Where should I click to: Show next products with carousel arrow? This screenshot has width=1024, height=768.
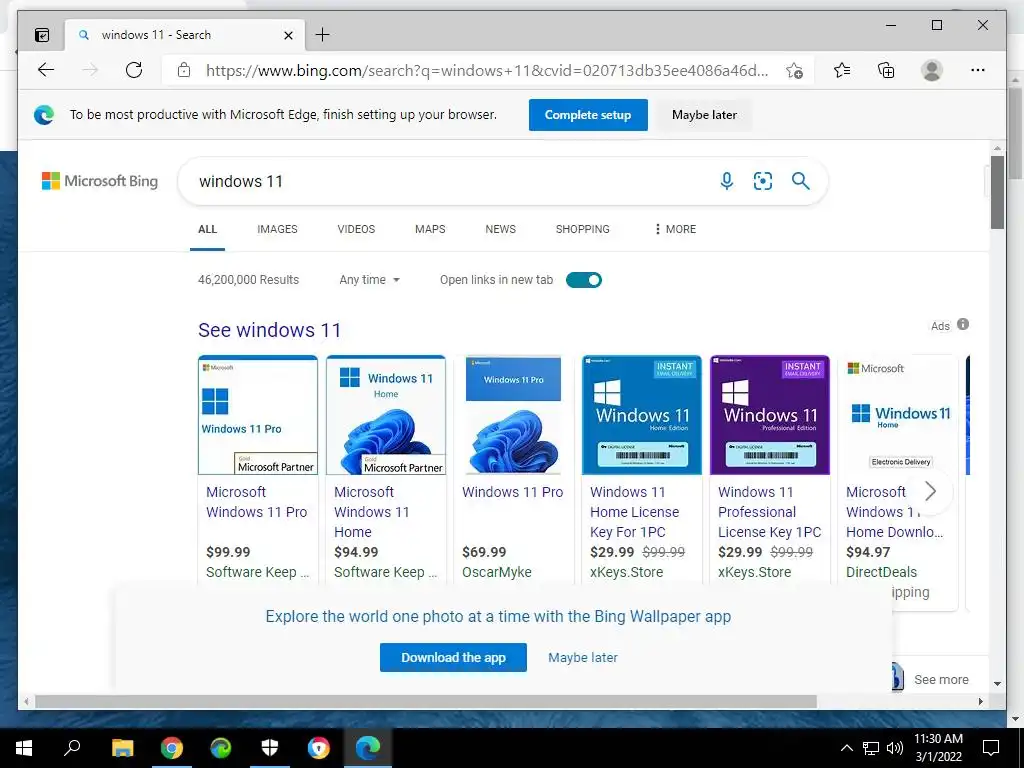tap(931, 491)
